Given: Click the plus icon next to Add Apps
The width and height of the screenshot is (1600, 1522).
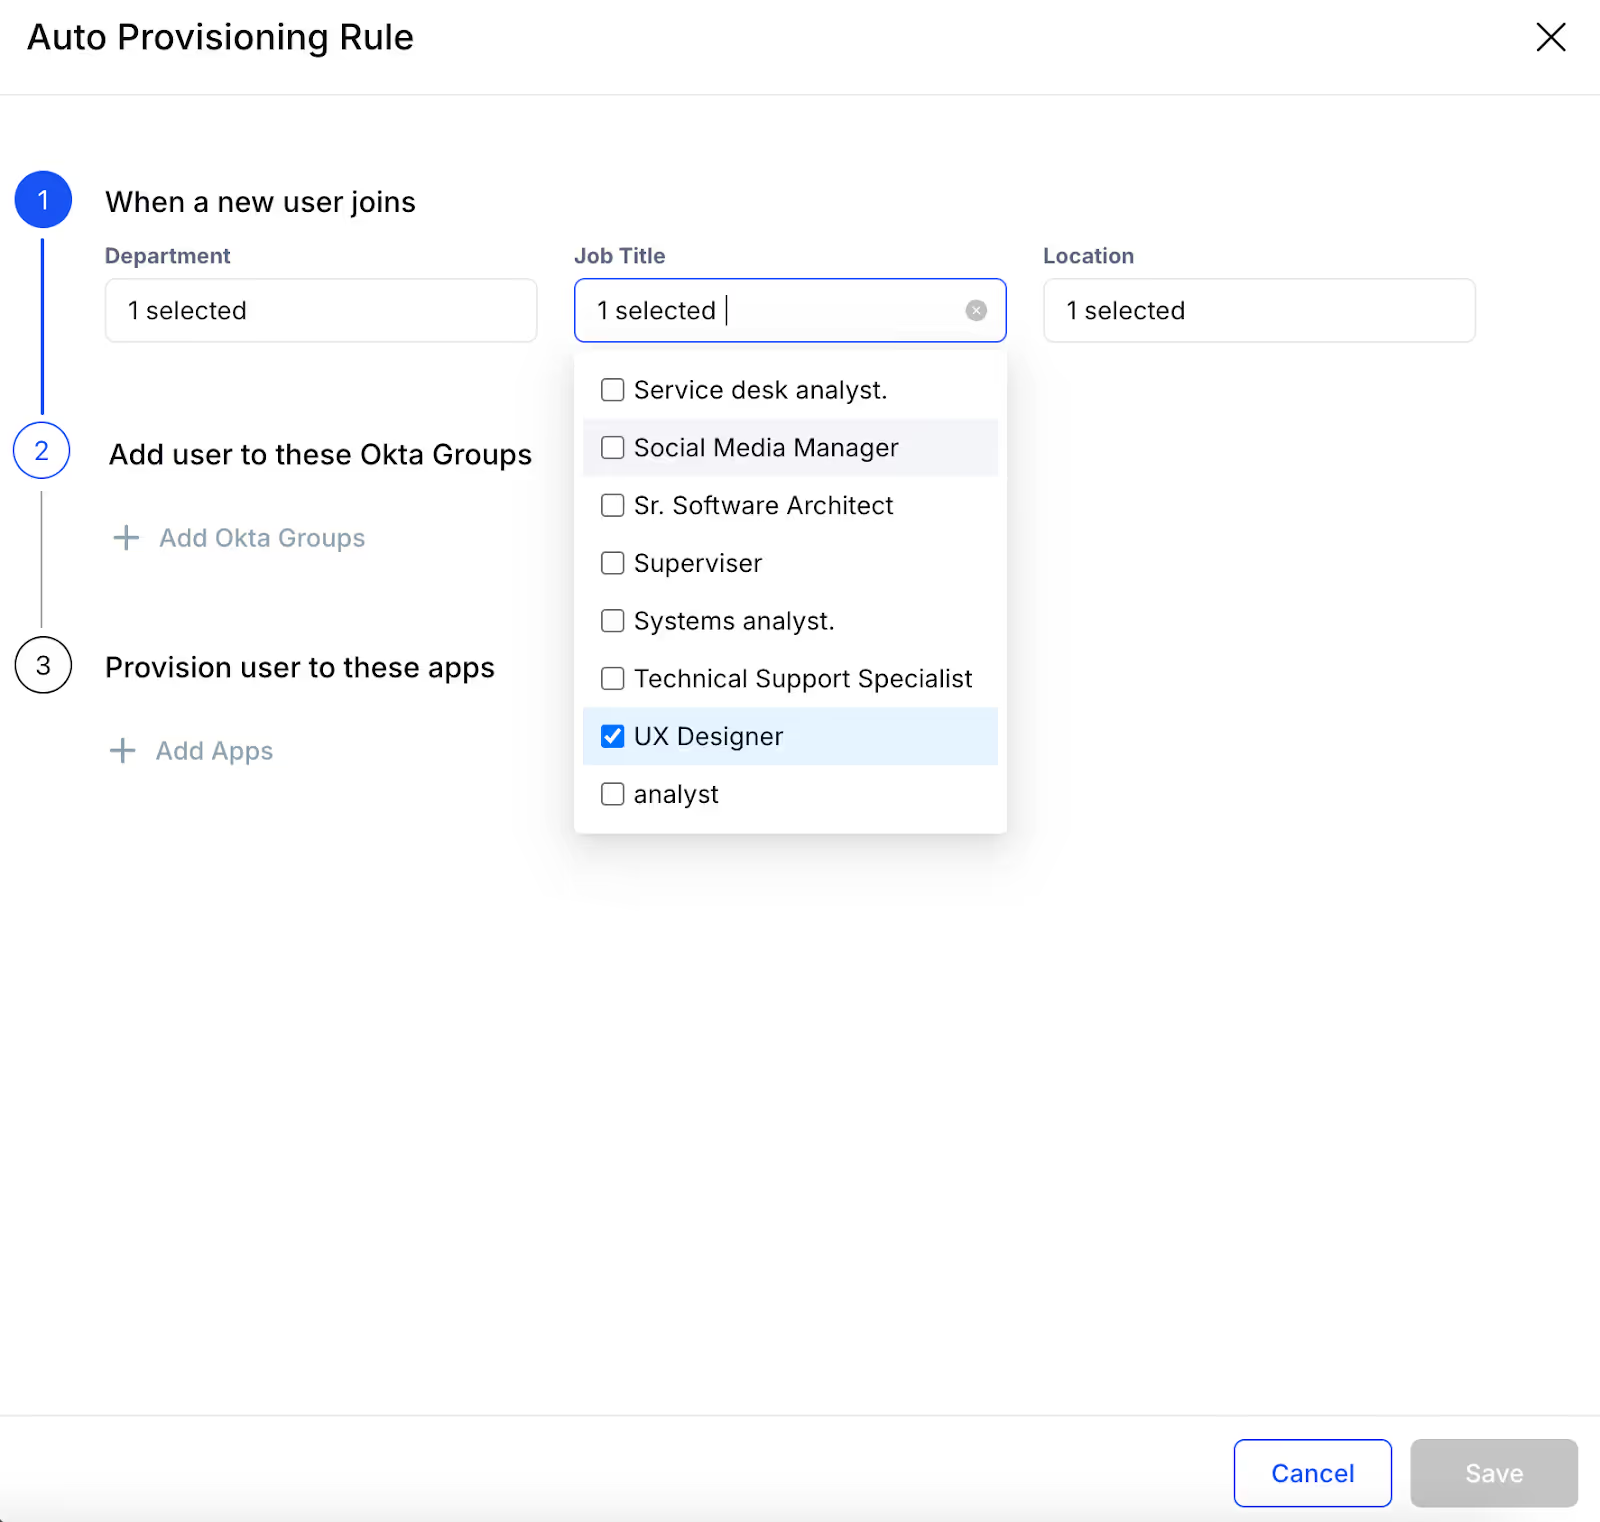Looking at the screenshot, I should point(122,750).
